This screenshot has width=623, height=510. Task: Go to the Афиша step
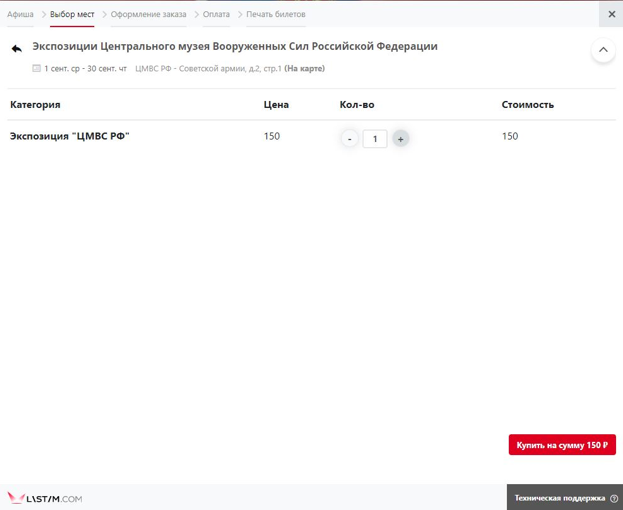(x=20, y=15)
